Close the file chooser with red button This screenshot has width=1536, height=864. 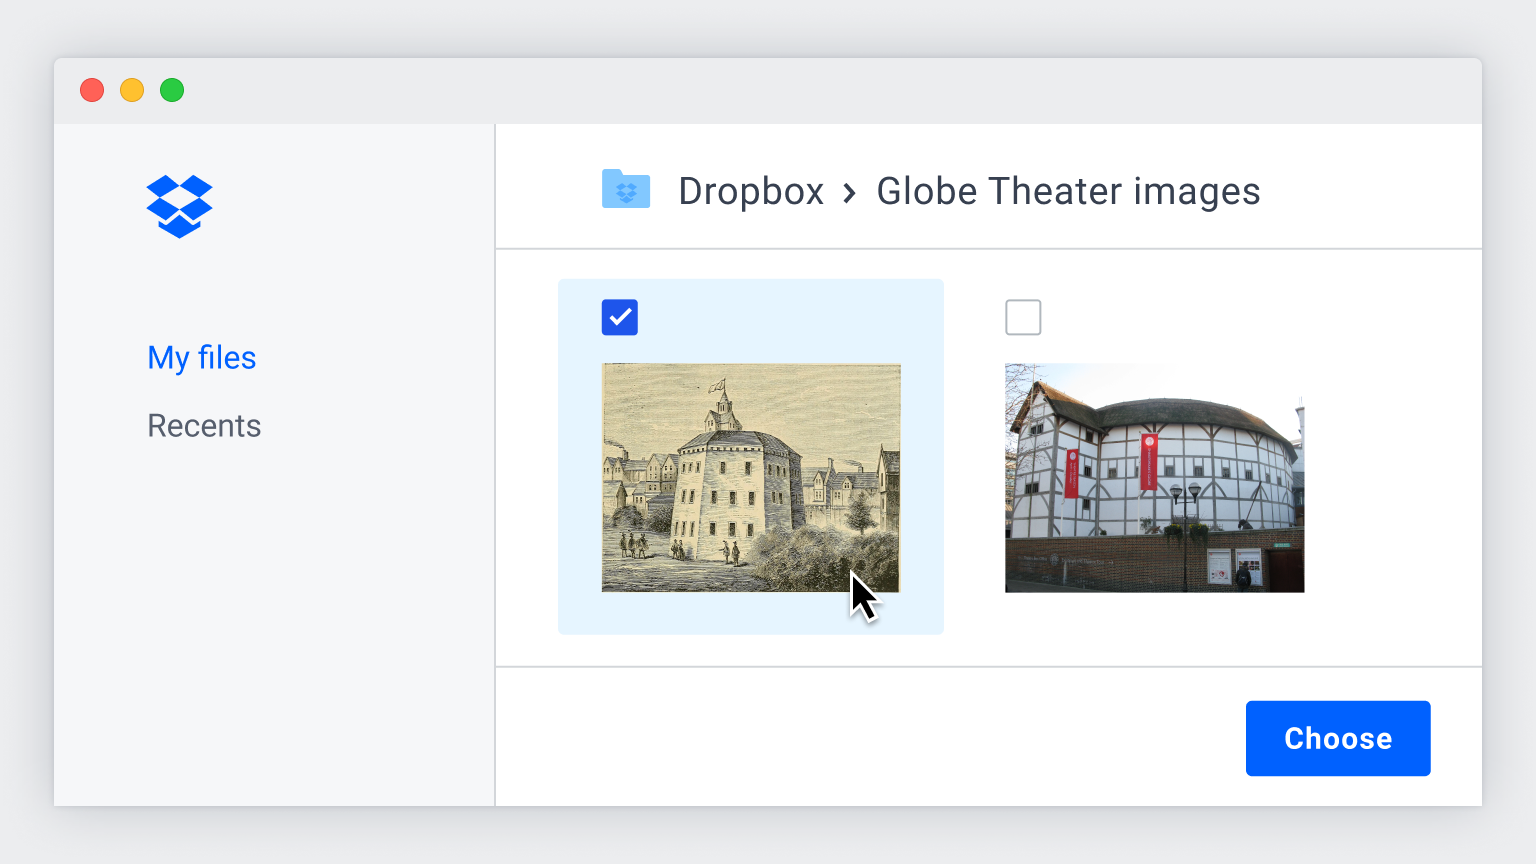point(92,90)
